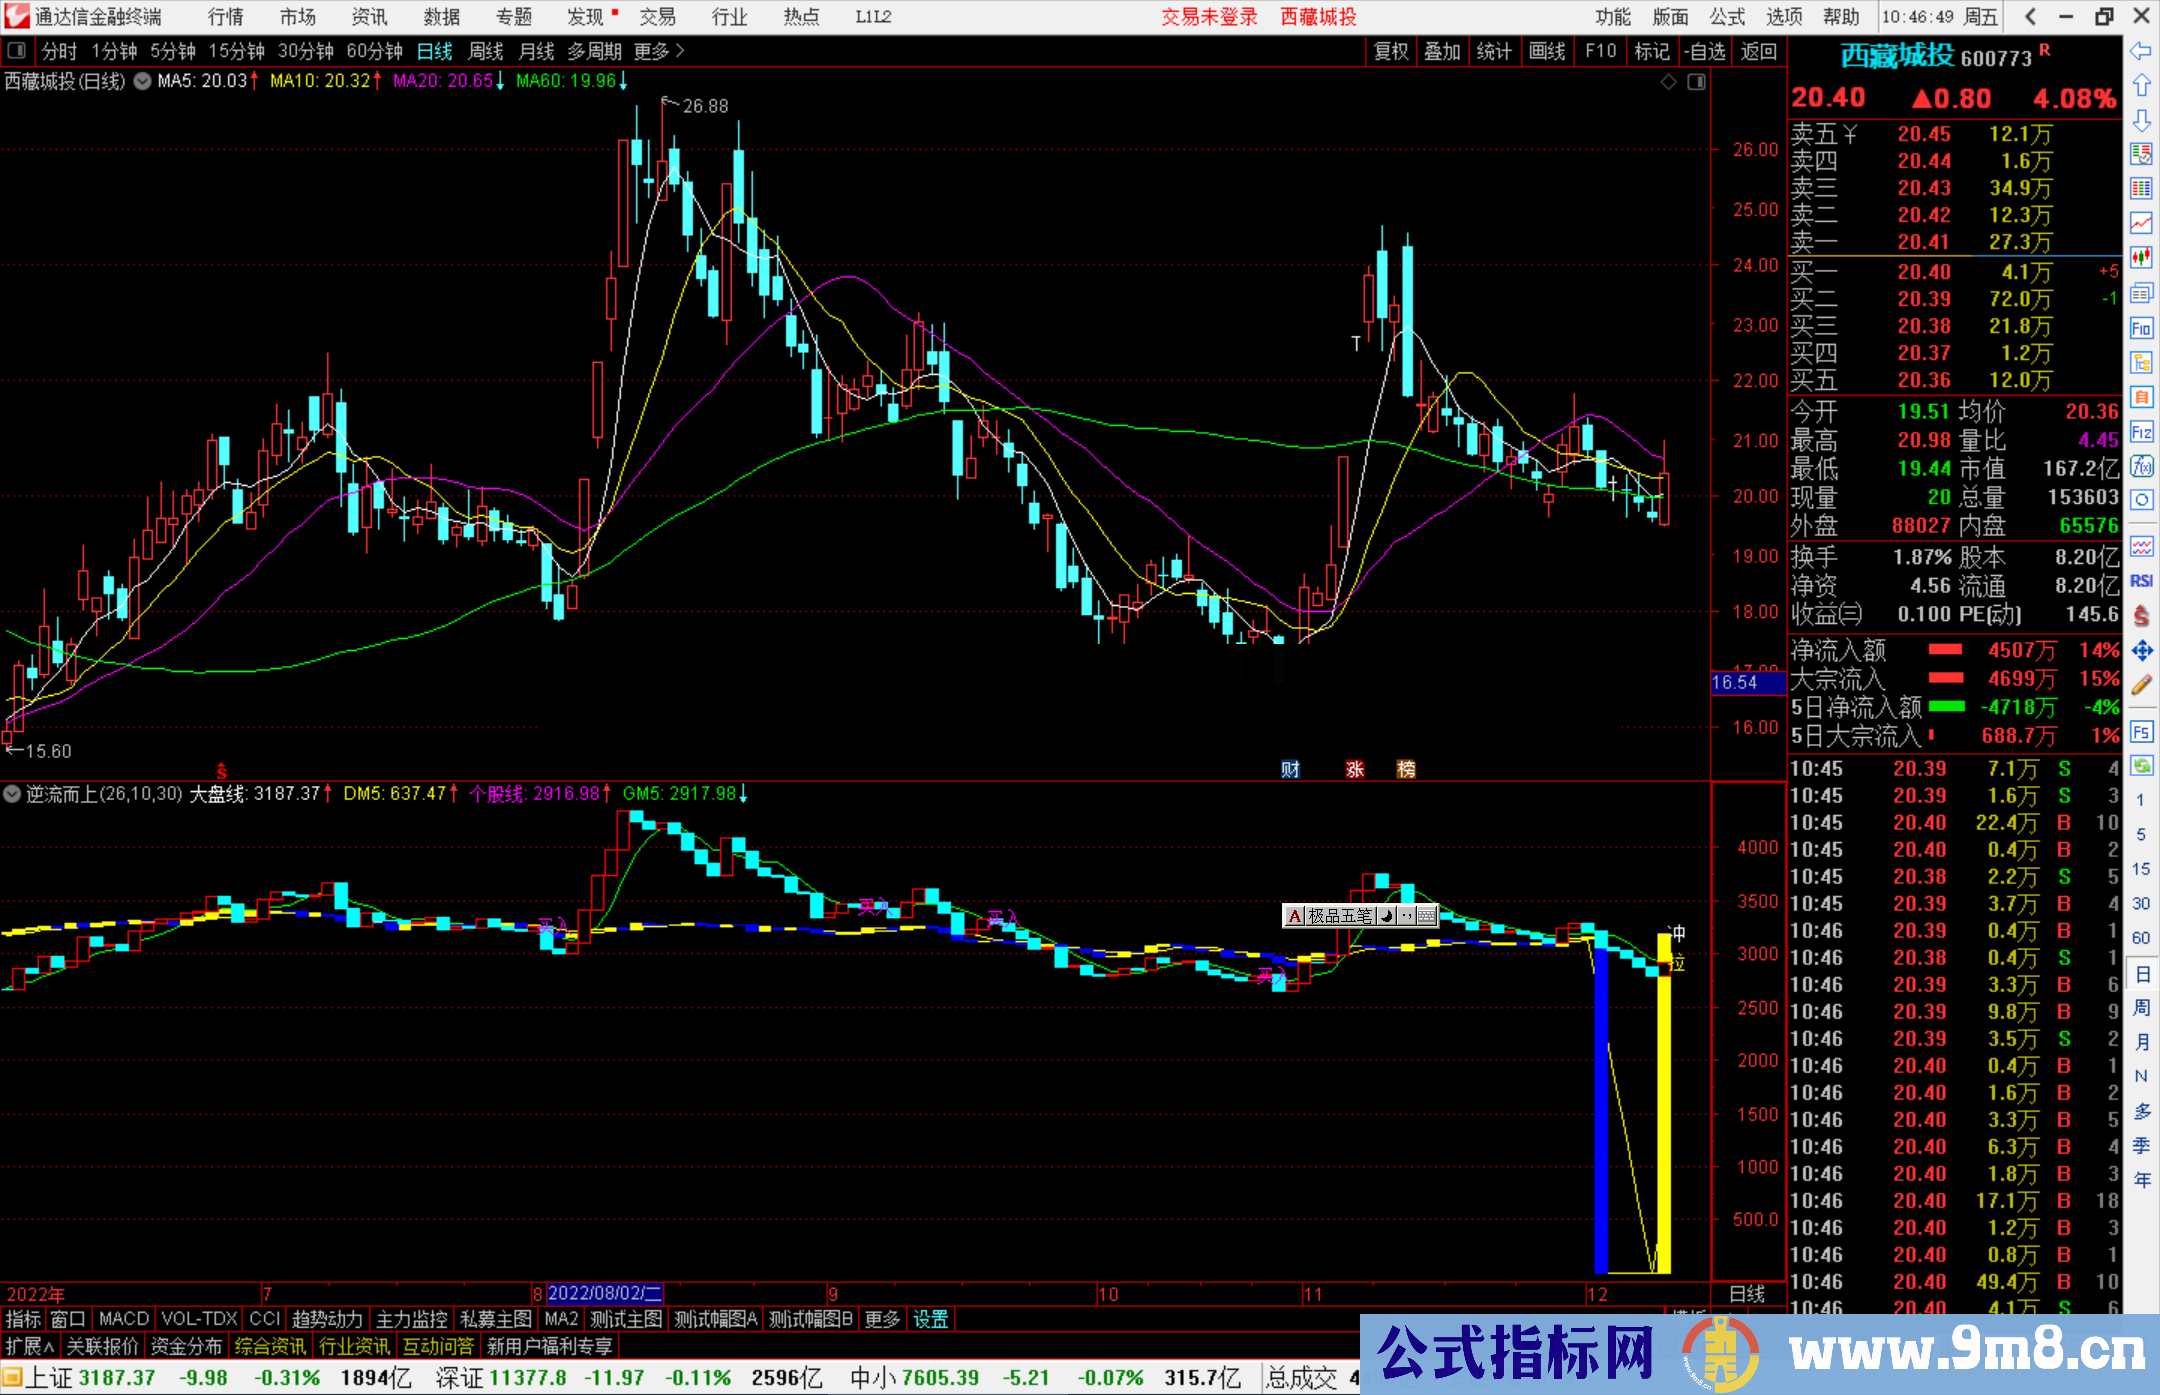Toggle the main chart indicator circle beside 西藏城投(日线)
The width and height of the screenshot is (2160, 1395).
[142, 81]
